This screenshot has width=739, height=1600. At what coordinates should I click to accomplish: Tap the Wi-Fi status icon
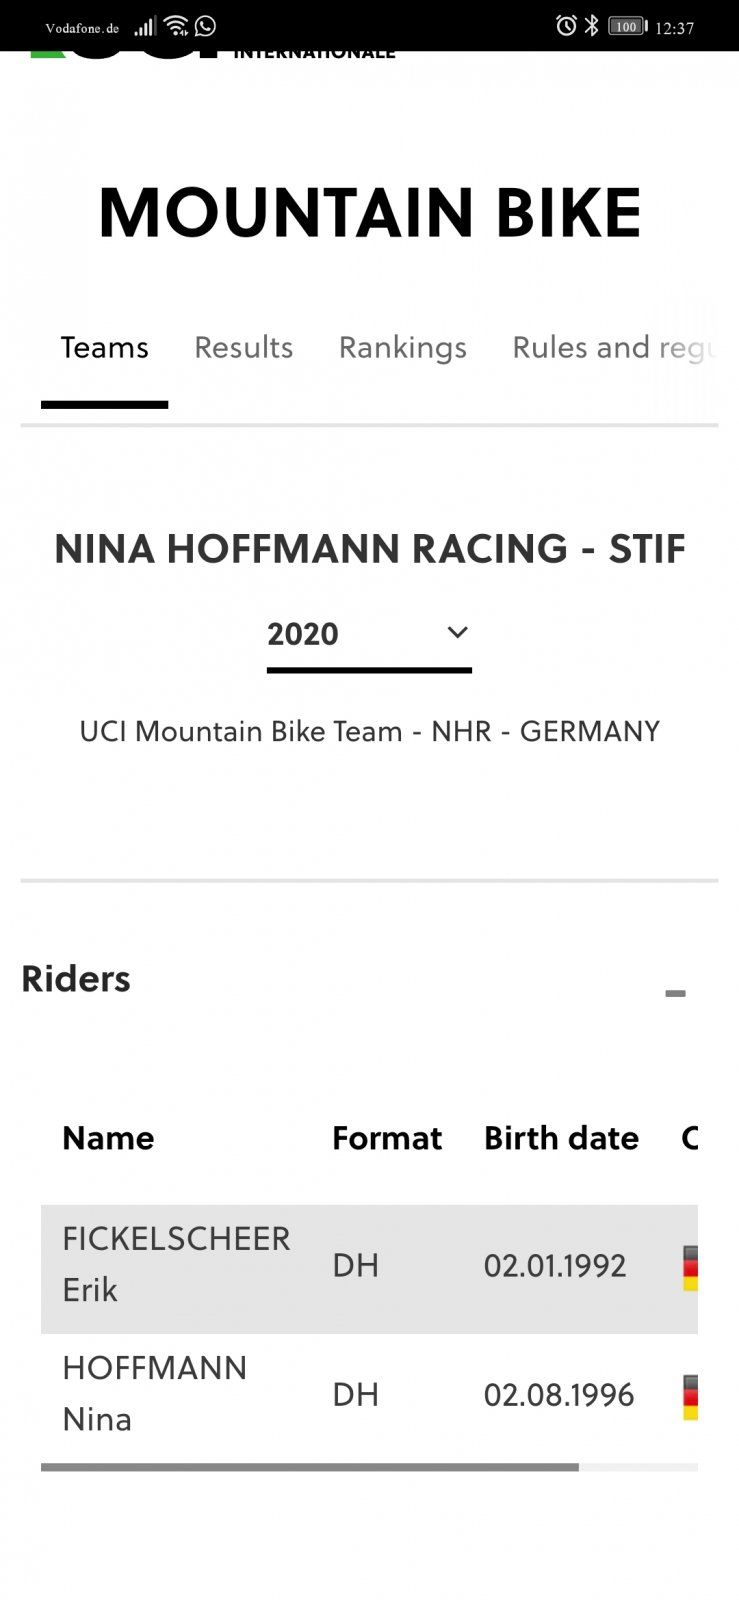tap(176, 26)
